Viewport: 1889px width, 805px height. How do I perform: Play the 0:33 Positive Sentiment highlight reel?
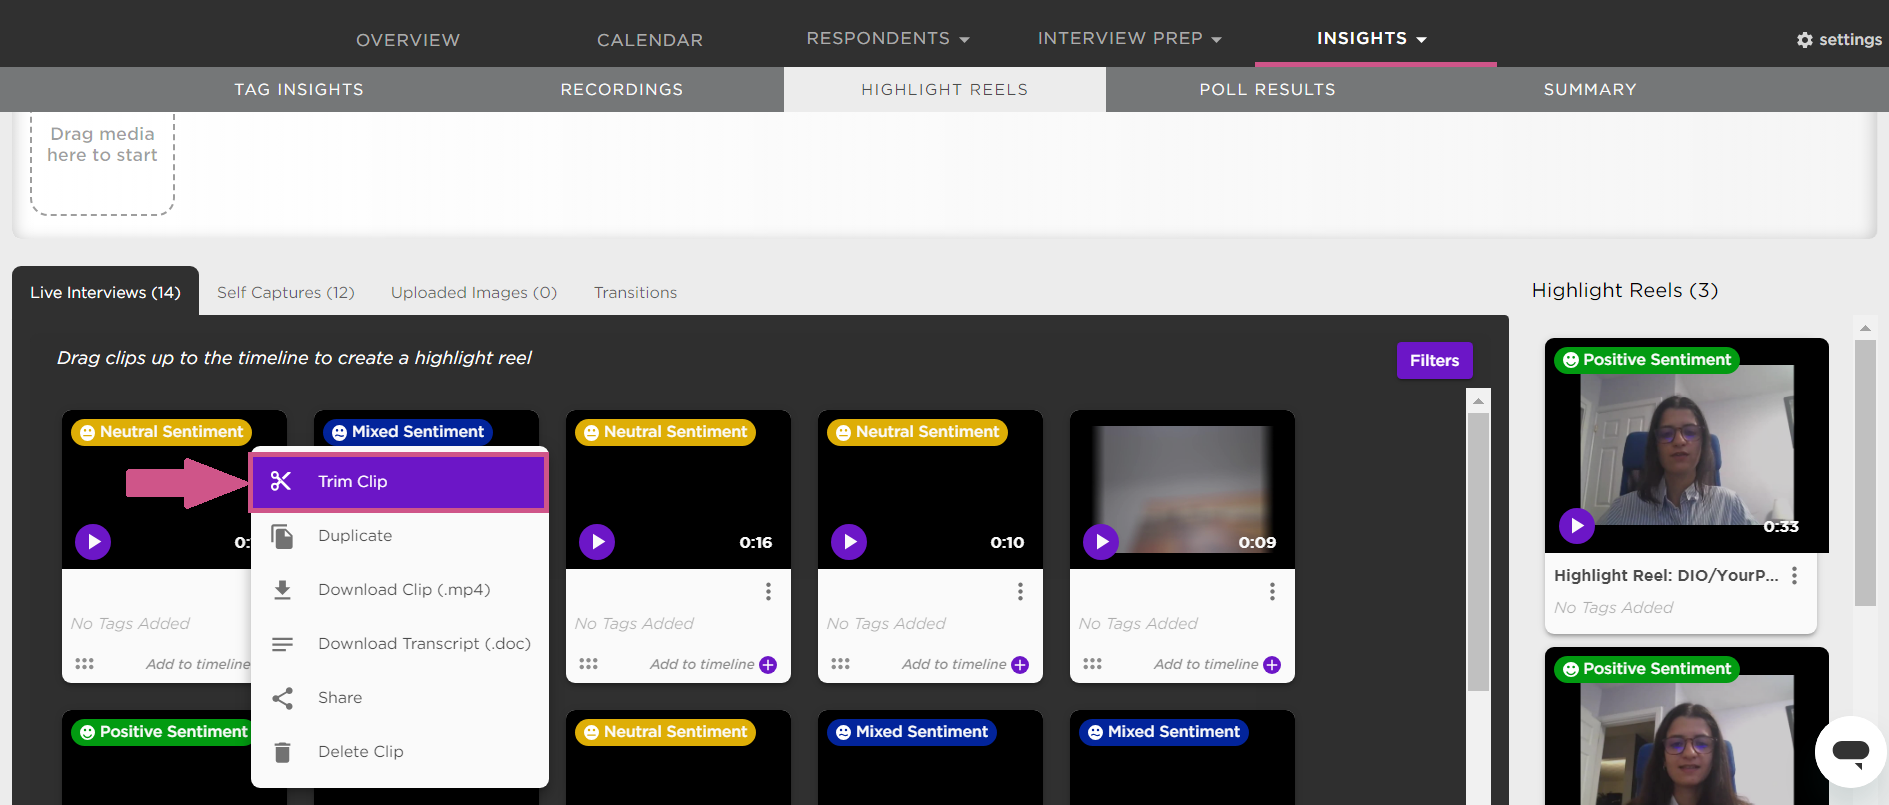tap(1577, 525)
